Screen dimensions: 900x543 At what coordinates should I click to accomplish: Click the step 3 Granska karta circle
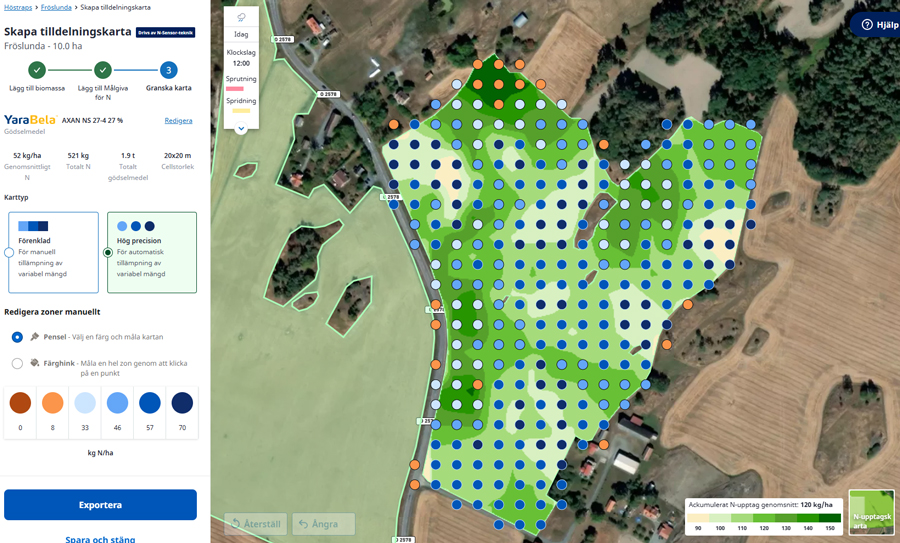169,70
